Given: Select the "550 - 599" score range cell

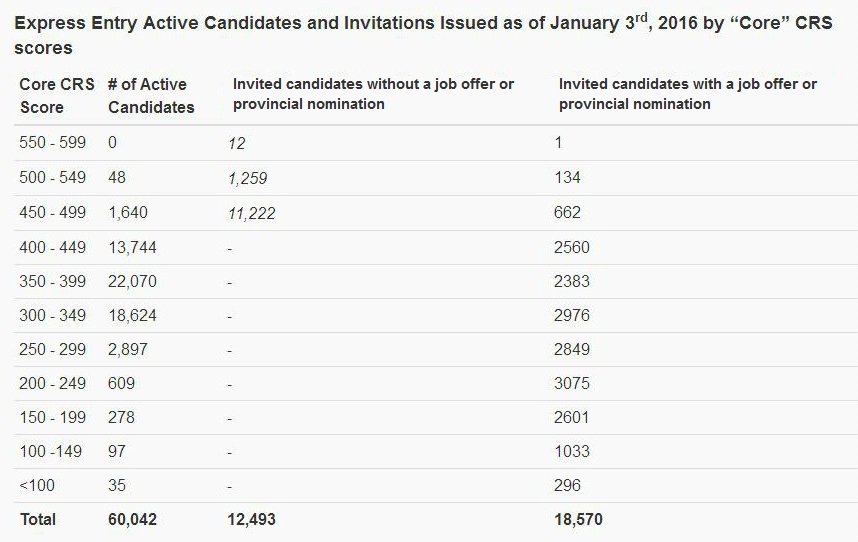Looking at the screenshot, I should point(53,143).
